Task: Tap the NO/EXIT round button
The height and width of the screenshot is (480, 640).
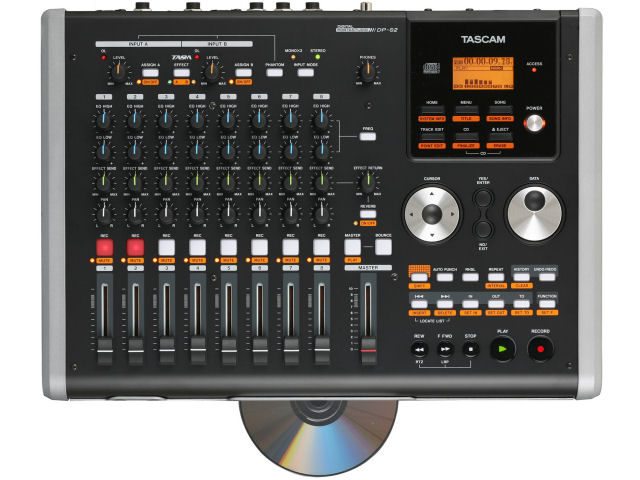Action: tap(483, 229)
